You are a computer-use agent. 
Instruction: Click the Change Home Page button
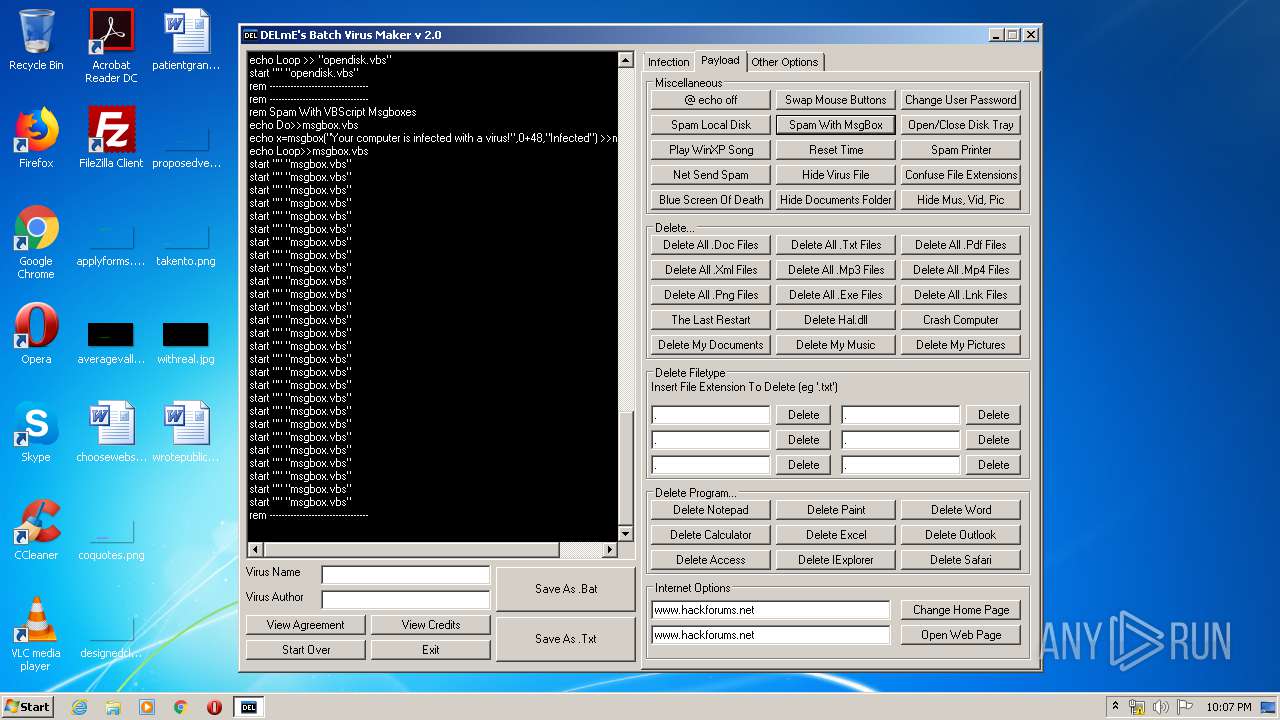tap(960, 610)
